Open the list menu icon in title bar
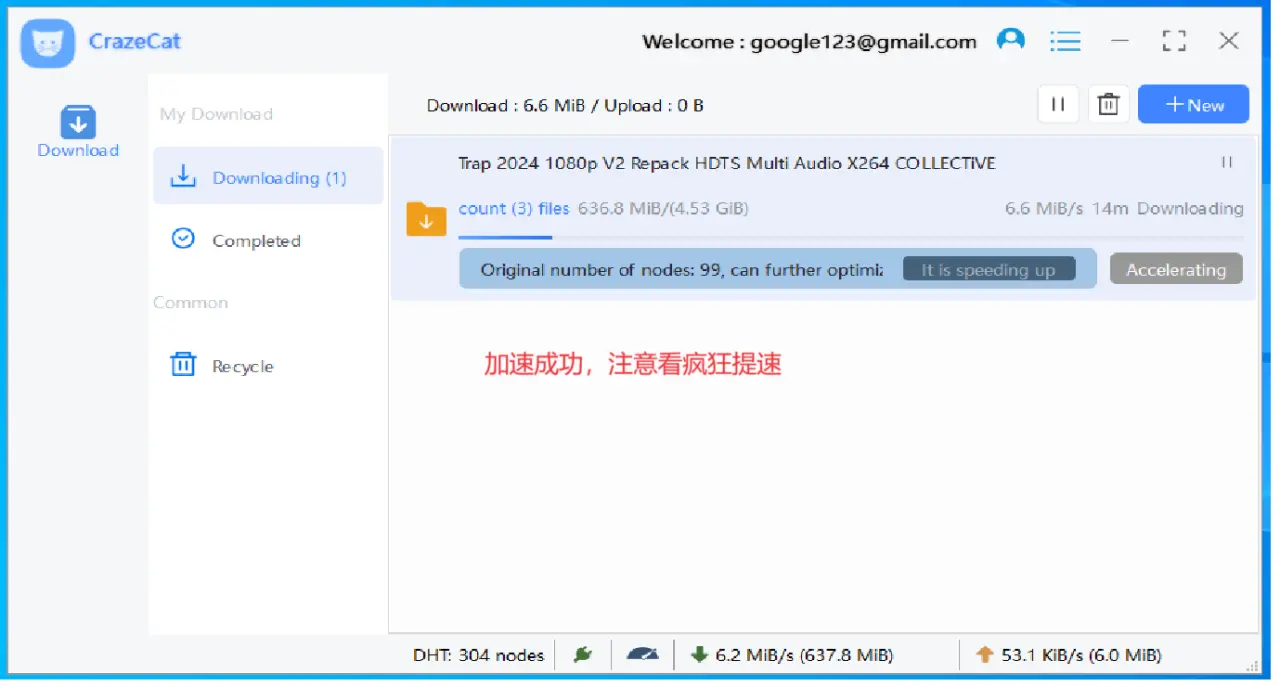Image resolution: width=1280 pixels, height=686 pixels. [x=1065, y=41]
